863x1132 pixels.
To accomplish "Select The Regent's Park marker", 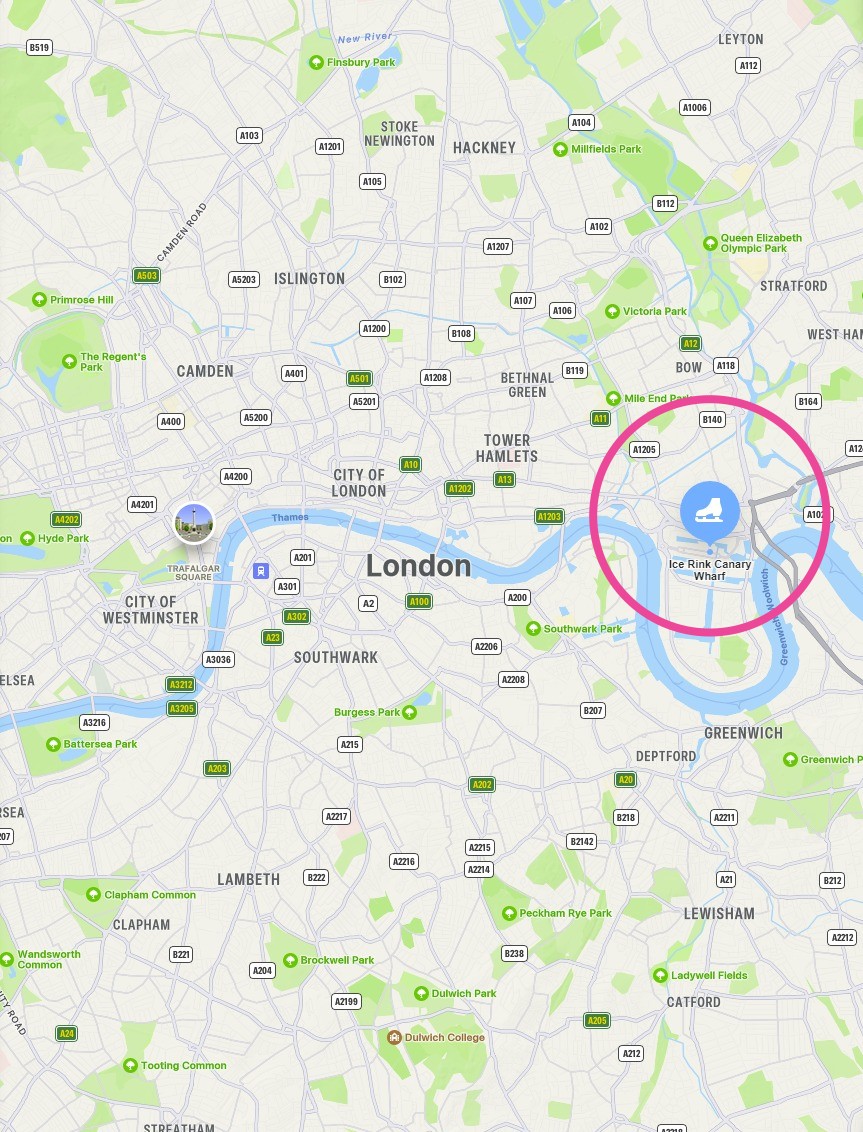I will click(x=69, y=362).
